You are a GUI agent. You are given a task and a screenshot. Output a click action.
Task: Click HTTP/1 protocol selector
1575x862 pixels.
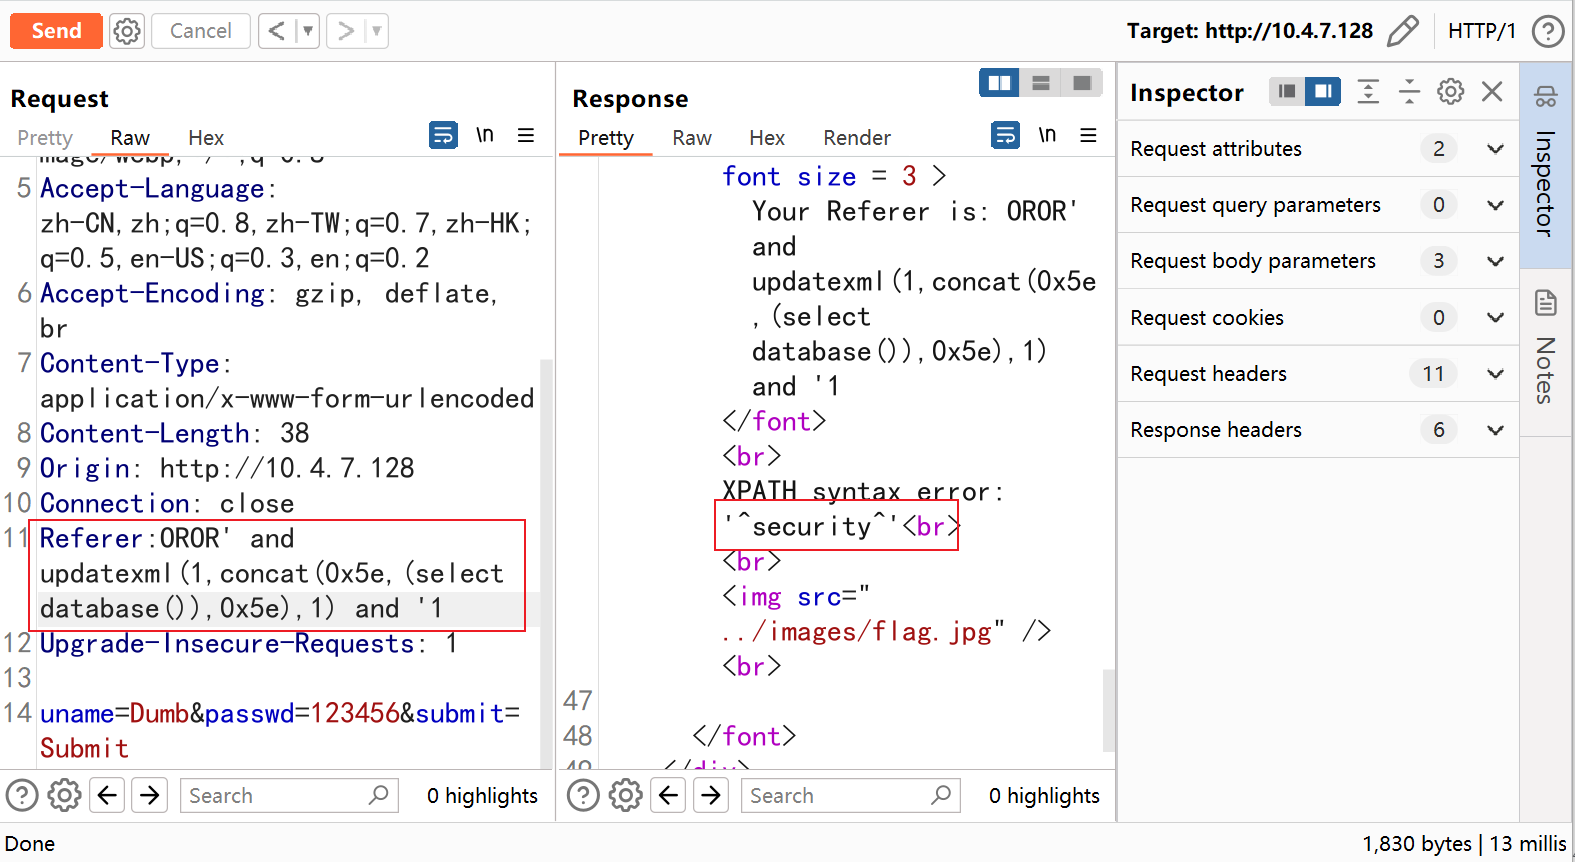(1482, 31)
